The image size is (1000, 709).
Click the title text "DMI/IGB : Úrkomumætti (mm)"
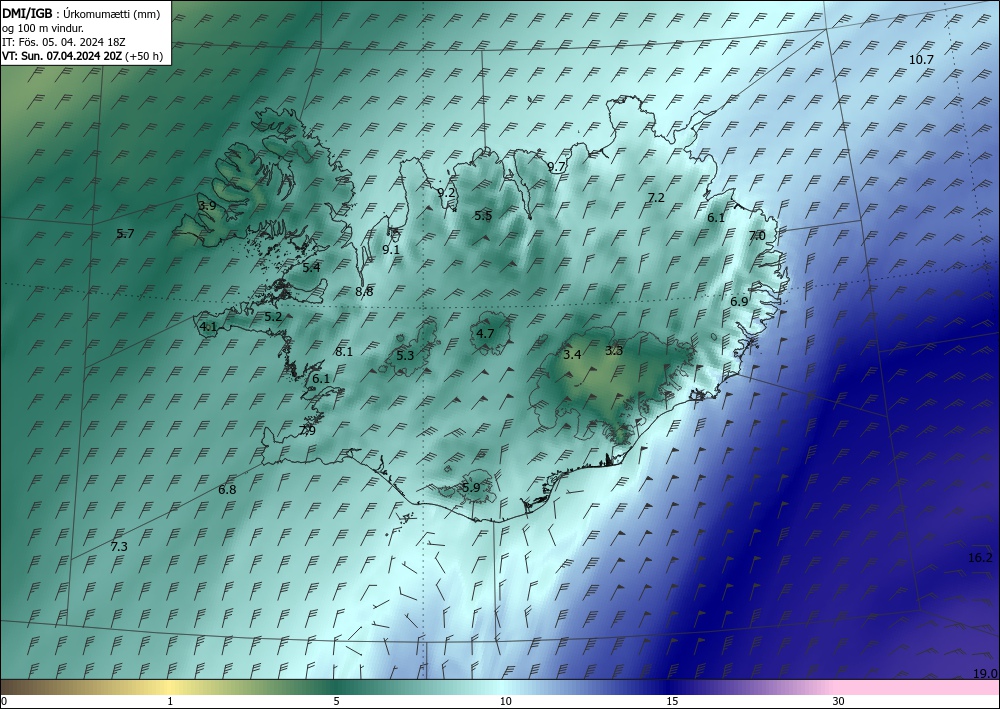click(x=81, y=13)
